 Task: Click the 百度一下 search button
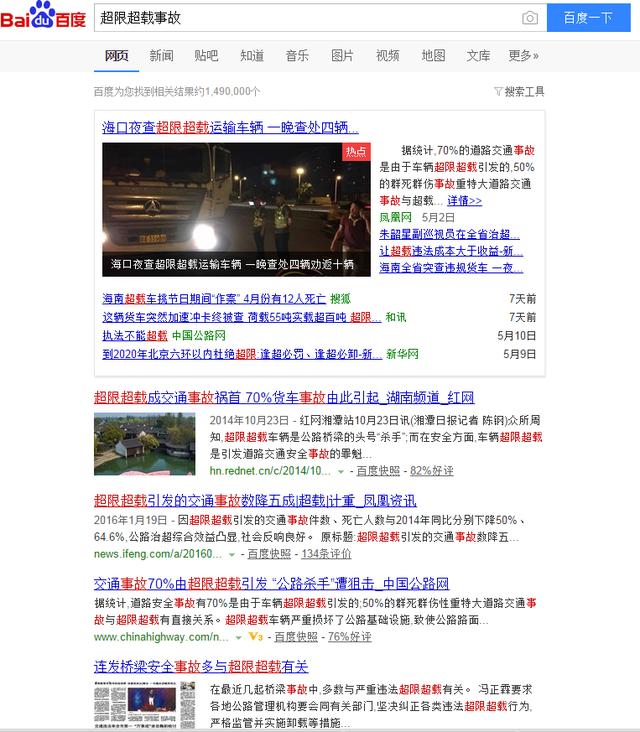588,18
